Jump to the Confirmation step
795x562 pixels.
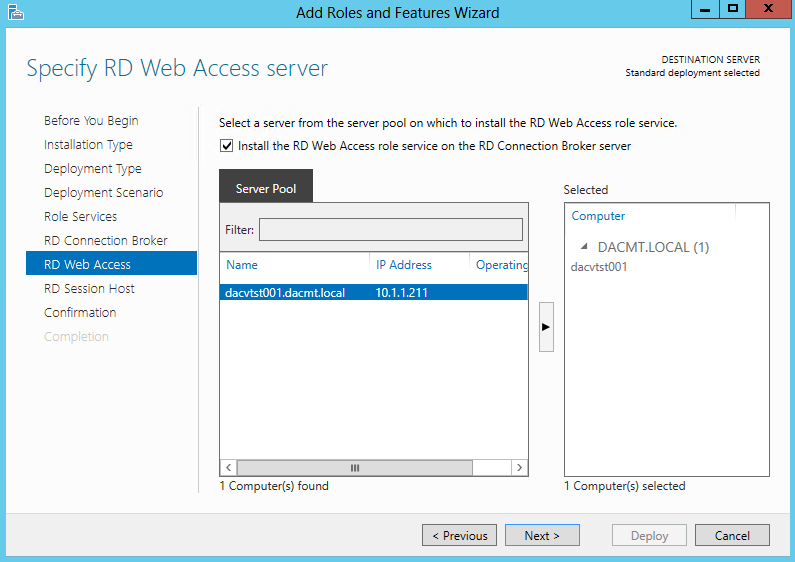[80, 312]
